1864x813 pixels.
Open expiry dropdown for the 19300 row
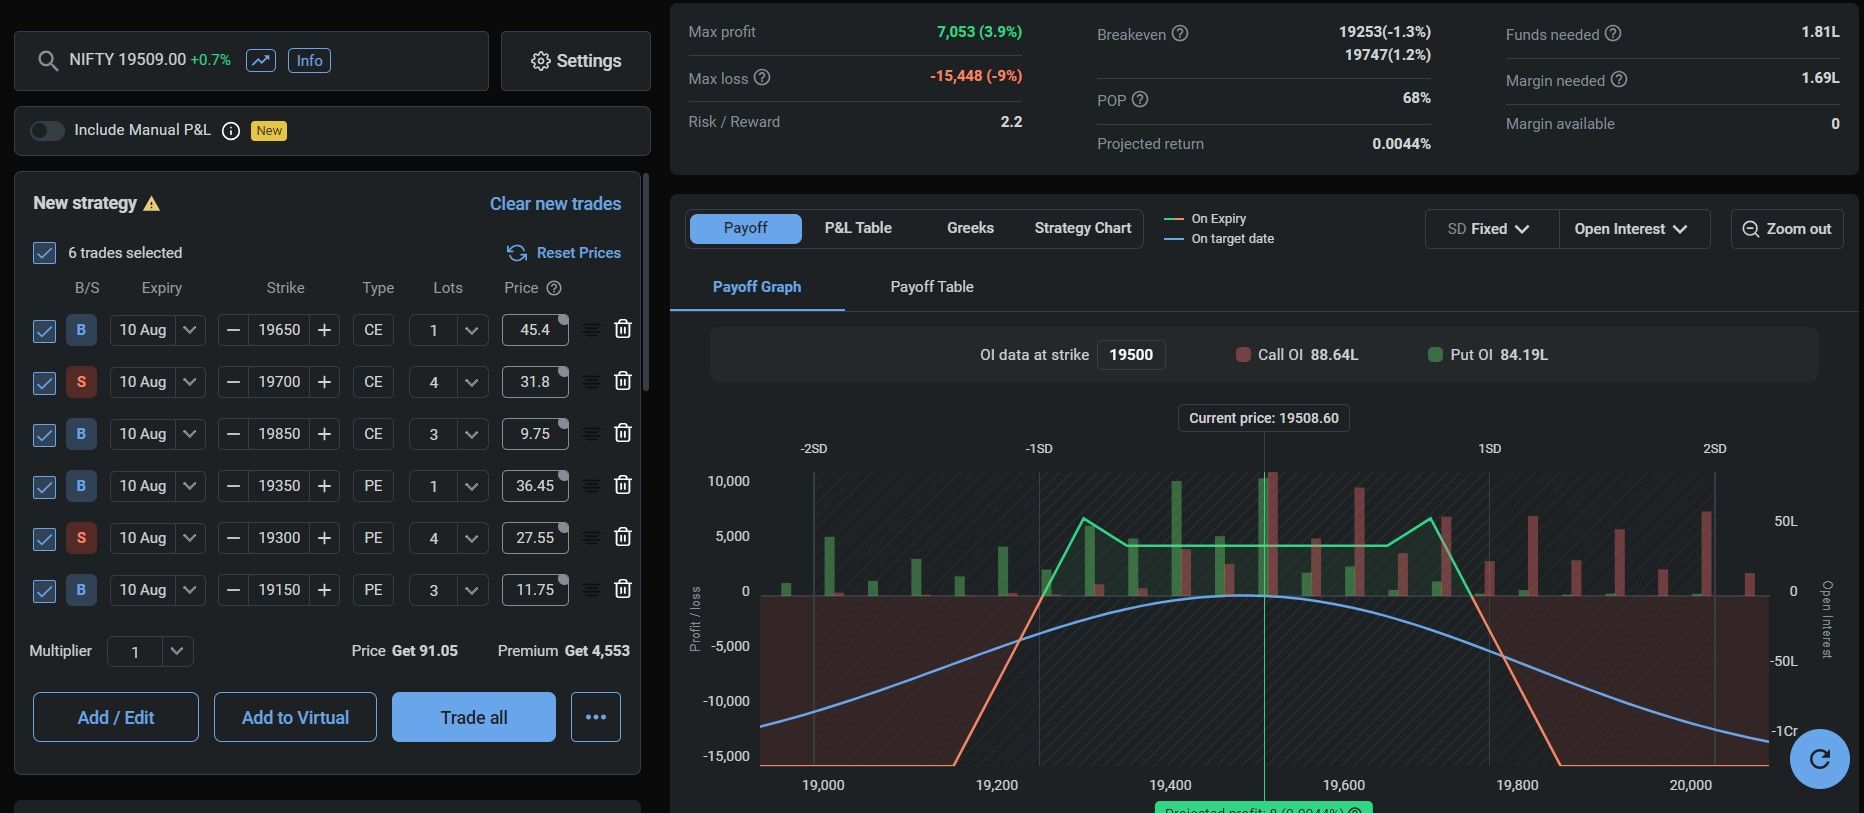(190, 538)
